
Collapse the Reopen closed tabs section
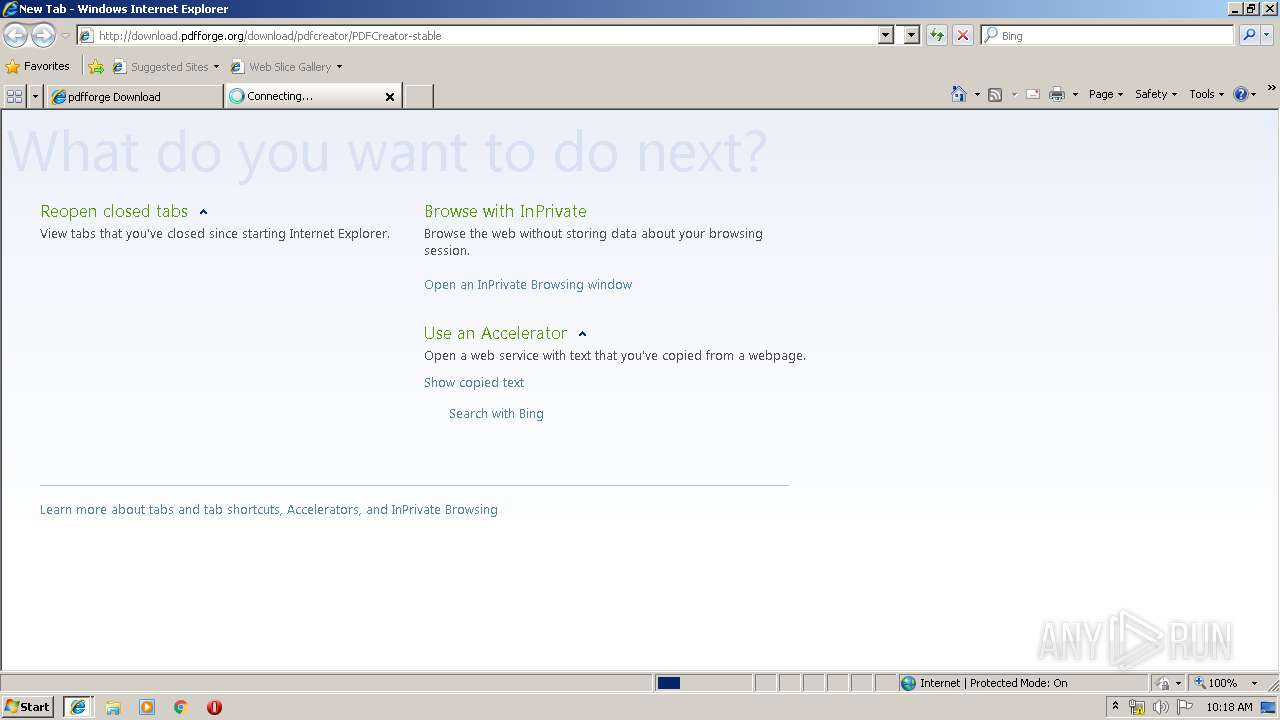point(203,212)
